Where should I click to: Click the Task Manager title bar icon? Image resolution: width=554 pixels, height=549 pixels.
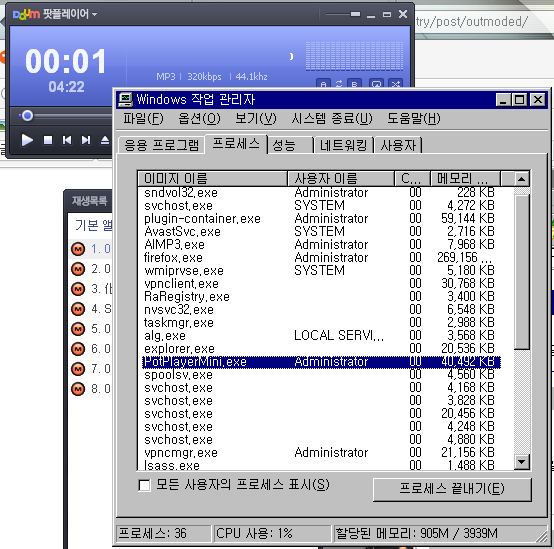tap(125, 100)
